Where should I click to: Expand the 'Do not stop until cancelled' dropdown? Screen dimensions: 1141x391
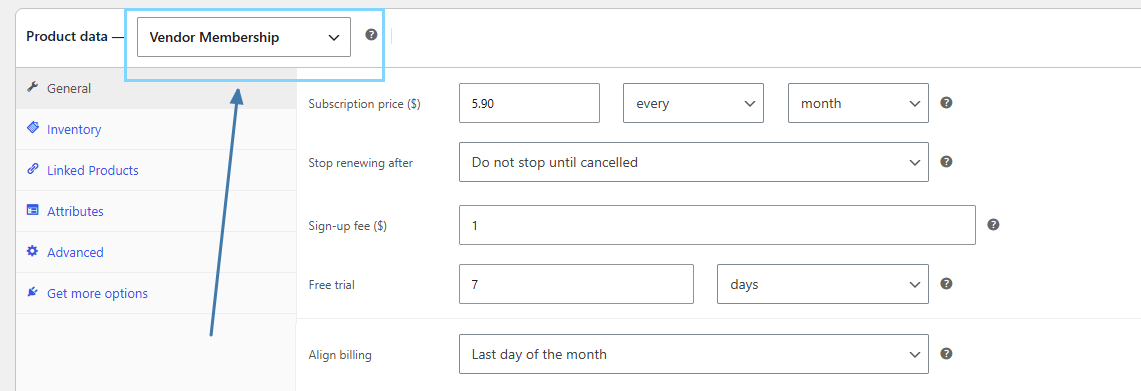click(693, 162)
